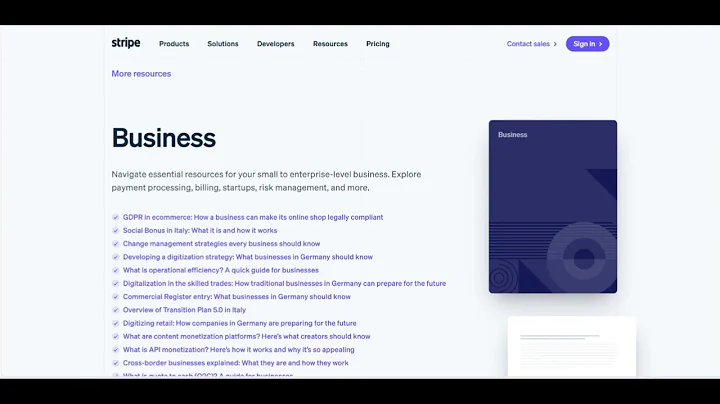Open Commercial Register entry article
Screen dimensions: 720x404
236,297
